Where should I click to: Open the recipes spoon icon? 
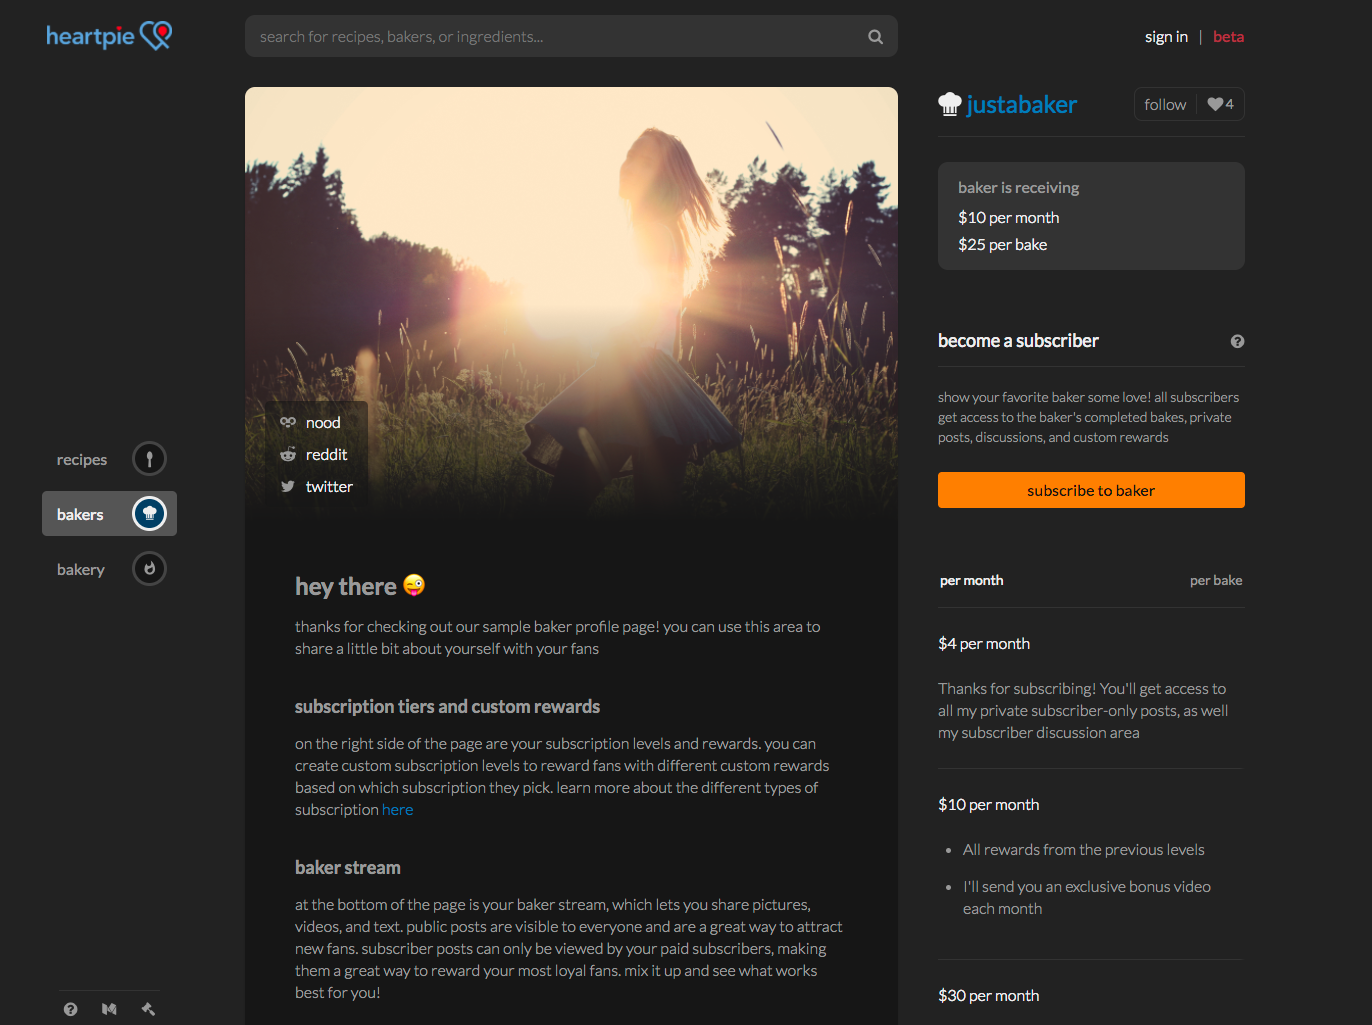(x=150, y=459)
